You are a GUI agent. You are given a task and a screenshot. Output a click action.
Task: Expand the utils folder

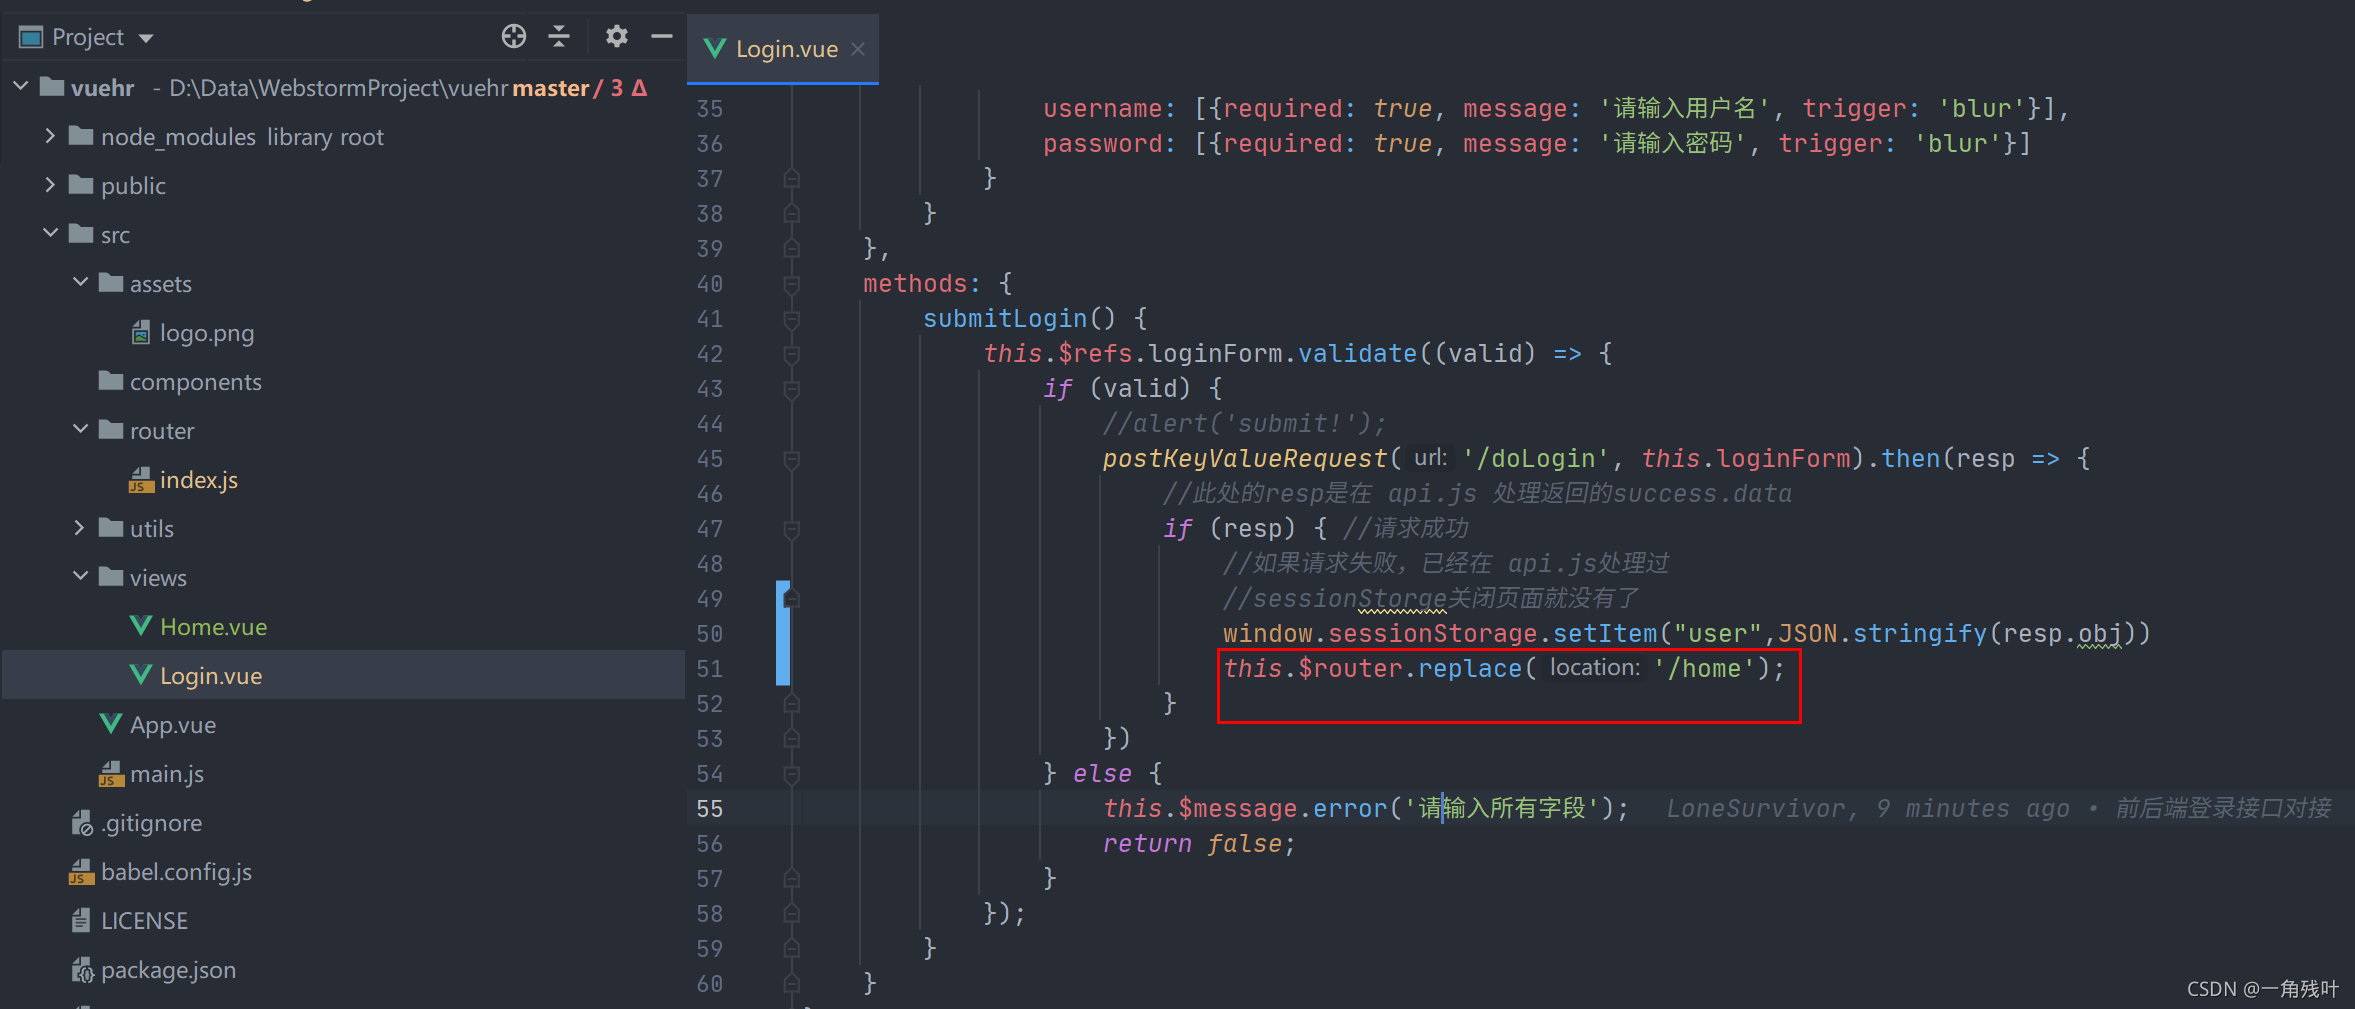[80, 528]
